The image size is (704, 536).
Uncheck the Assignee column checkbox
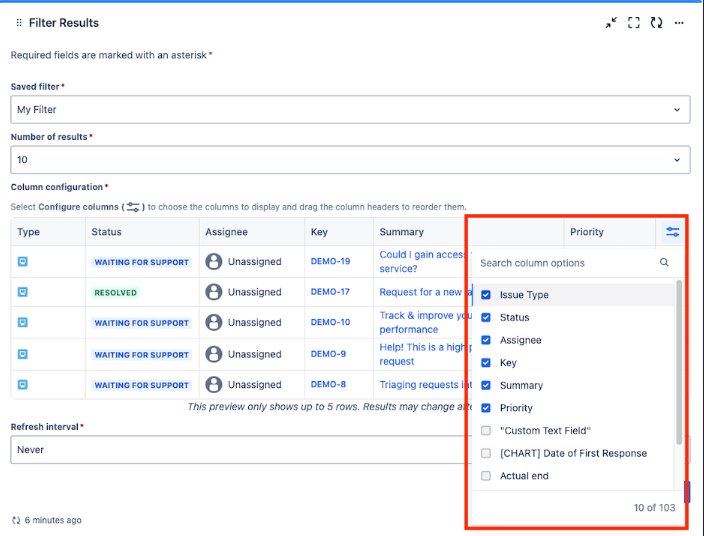[486, 340]
